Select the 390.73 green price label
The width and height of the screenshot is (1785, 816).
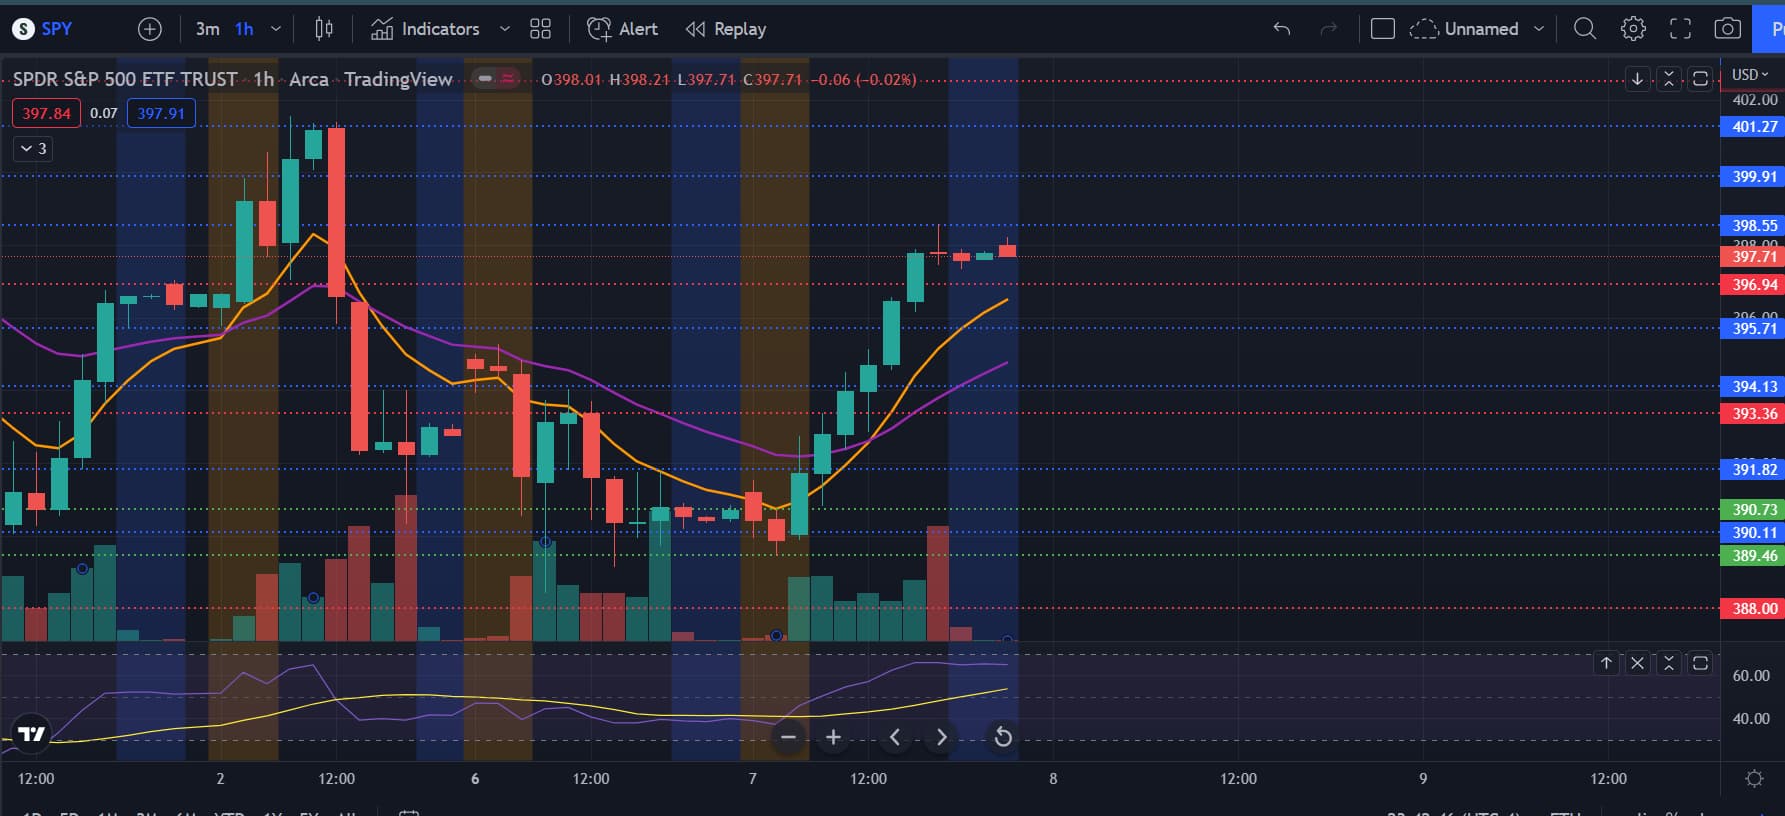[x=1752, y=509]
